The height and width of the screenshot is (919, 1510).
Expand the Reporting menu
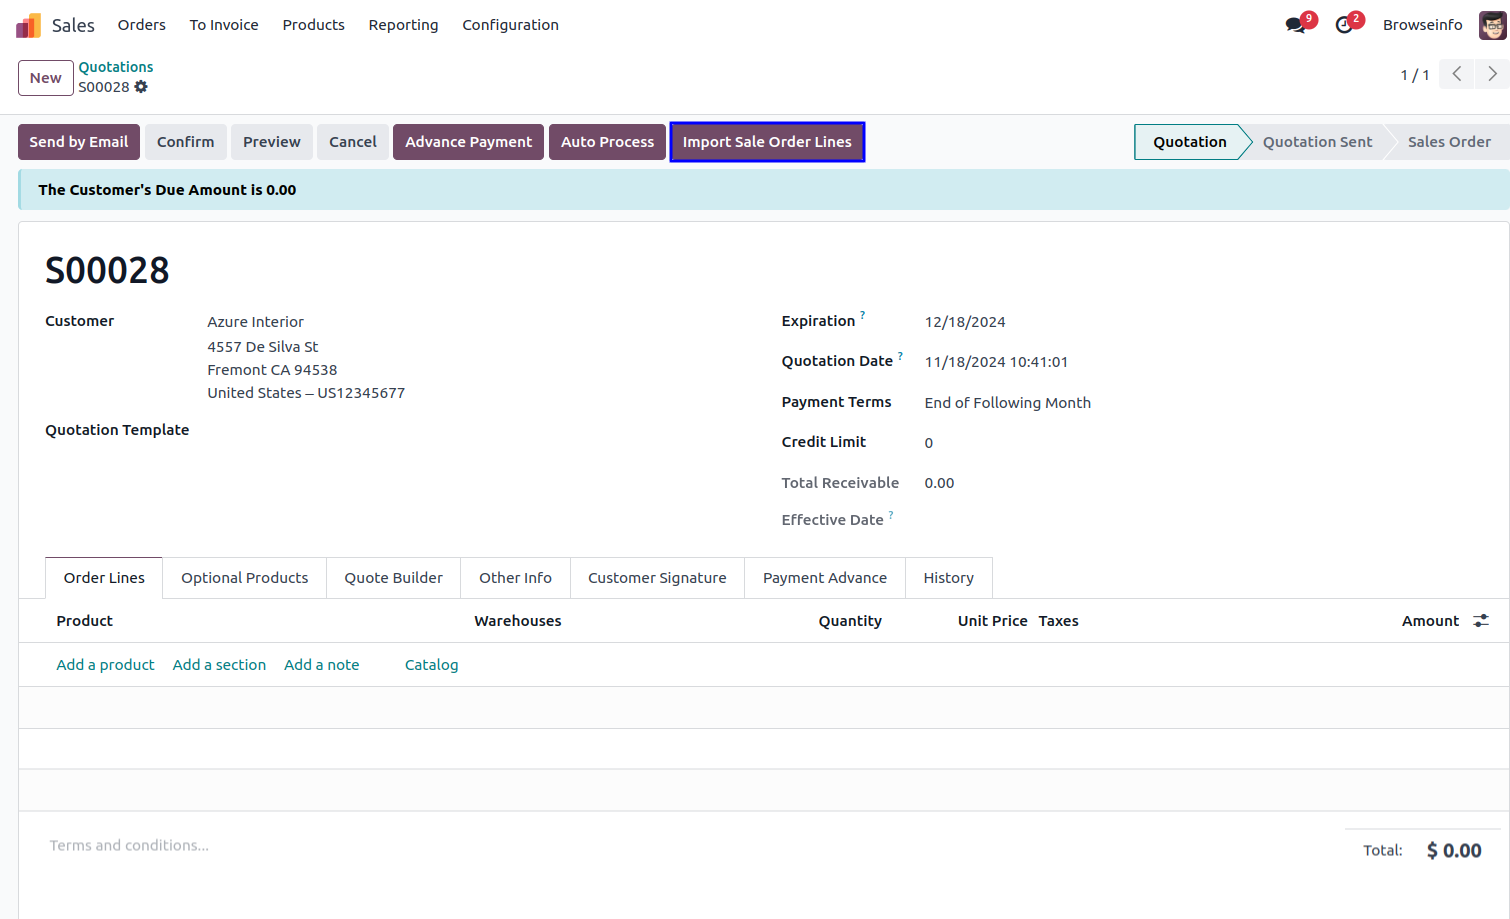tap(403, 25)
